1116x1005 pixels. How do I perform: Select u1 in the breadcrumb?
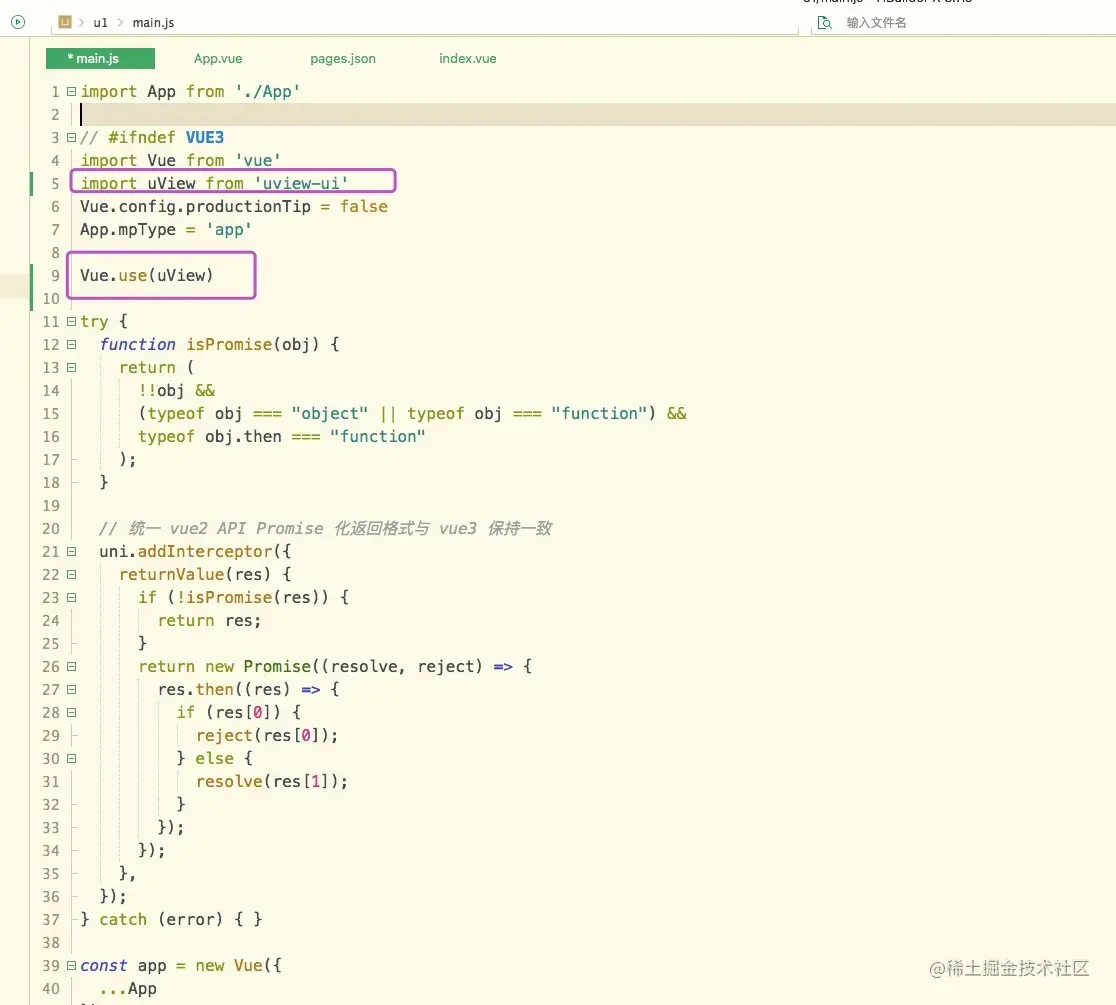[x=100, y=23]
